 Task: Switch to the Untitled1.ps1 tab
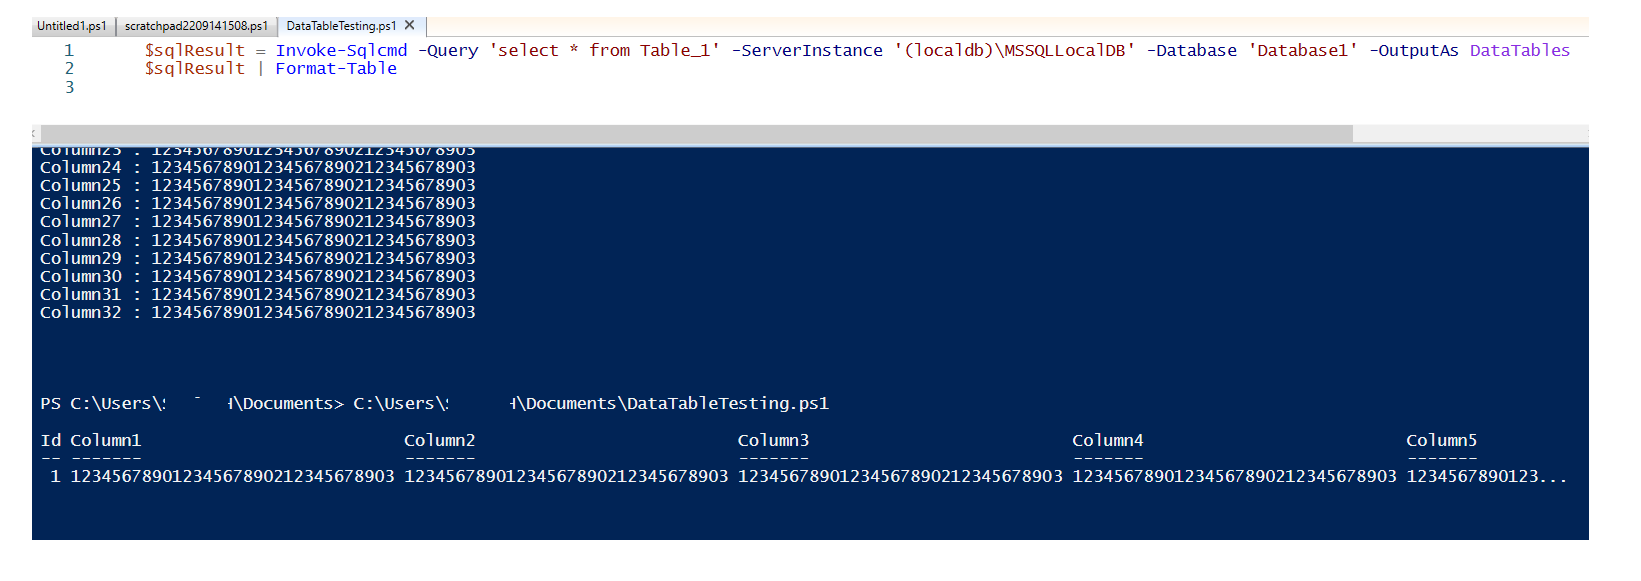[x=71, y=26]
